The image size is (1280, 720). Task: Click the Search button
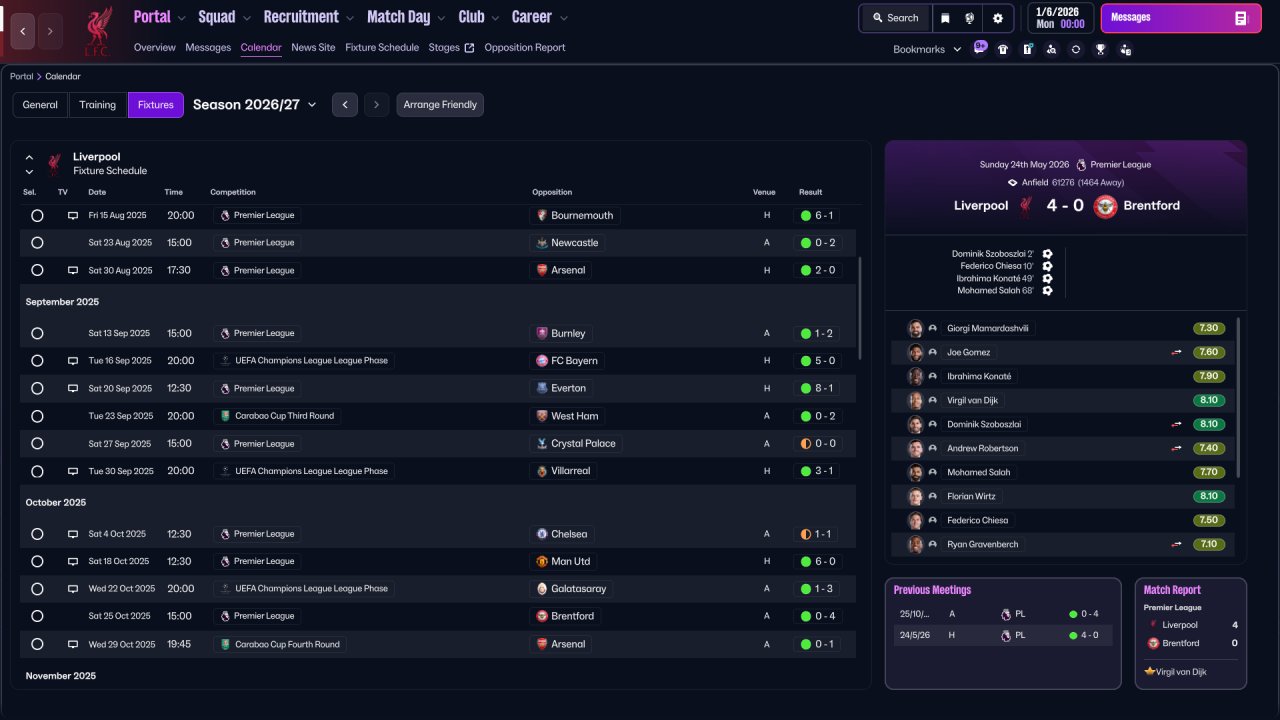pyautogui.click(x=895, y=18)
